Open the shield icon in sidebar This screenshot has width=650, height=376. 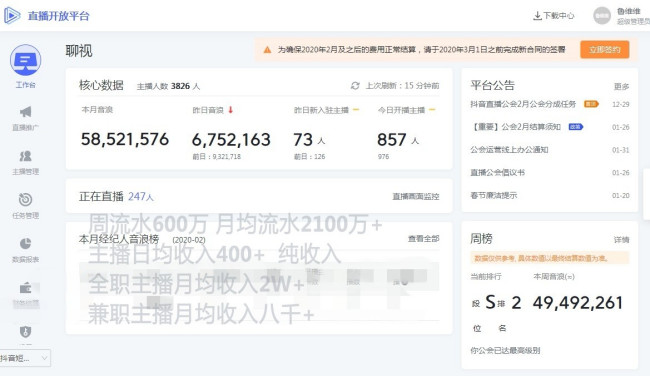point(26,332)
